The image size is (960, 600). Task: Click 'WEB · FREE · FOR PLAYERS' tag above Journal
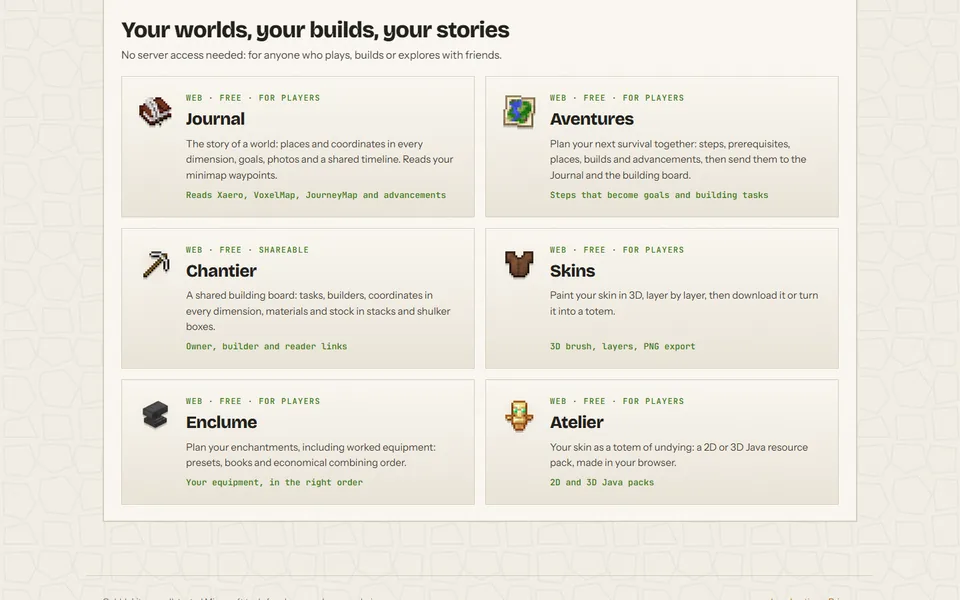pos(253,98)
